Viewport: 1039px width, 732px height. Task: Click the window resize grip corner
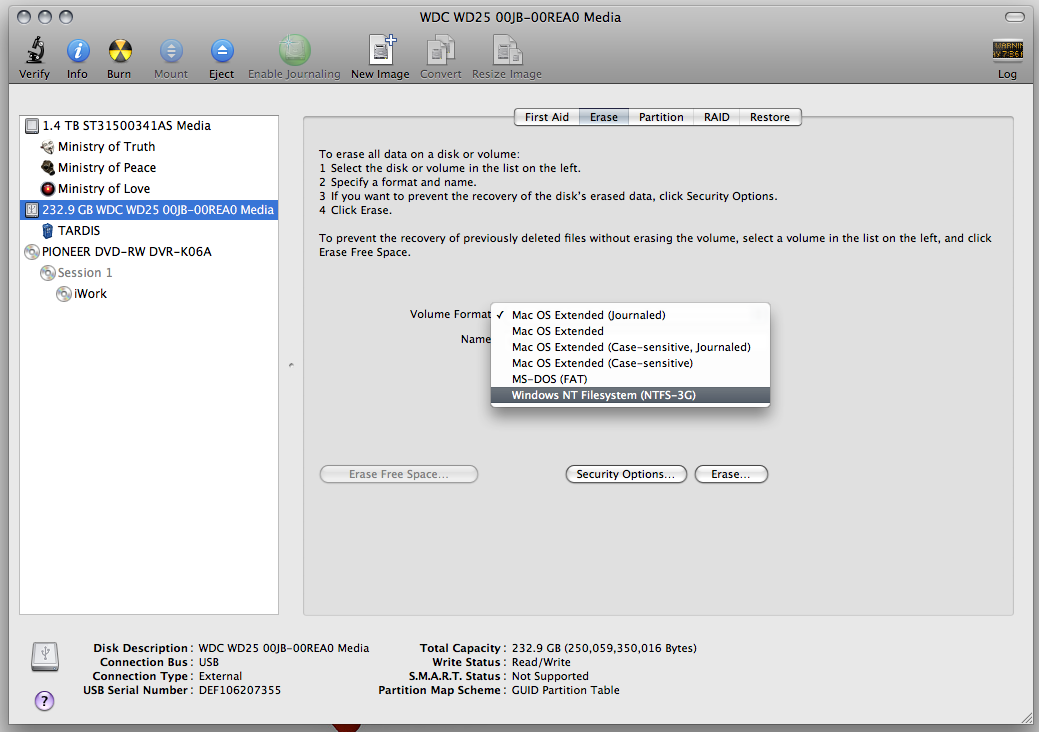coord(1026,717)
